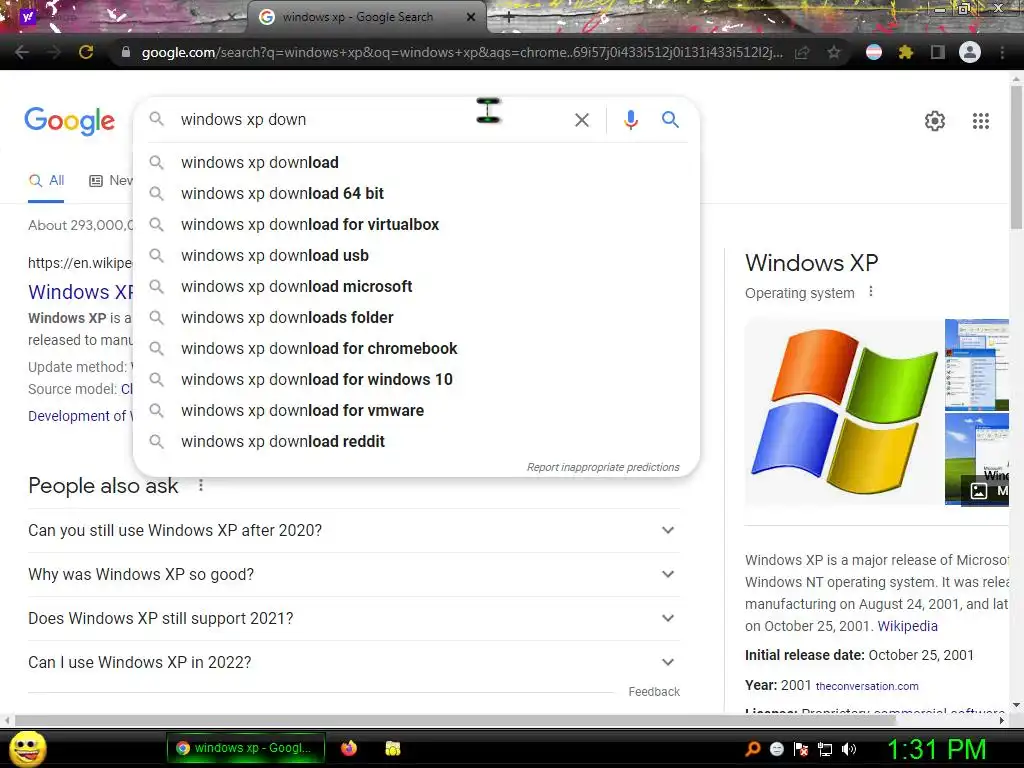Open the Development of Windows link
The image size is (1024, 768).
point(80,416)
